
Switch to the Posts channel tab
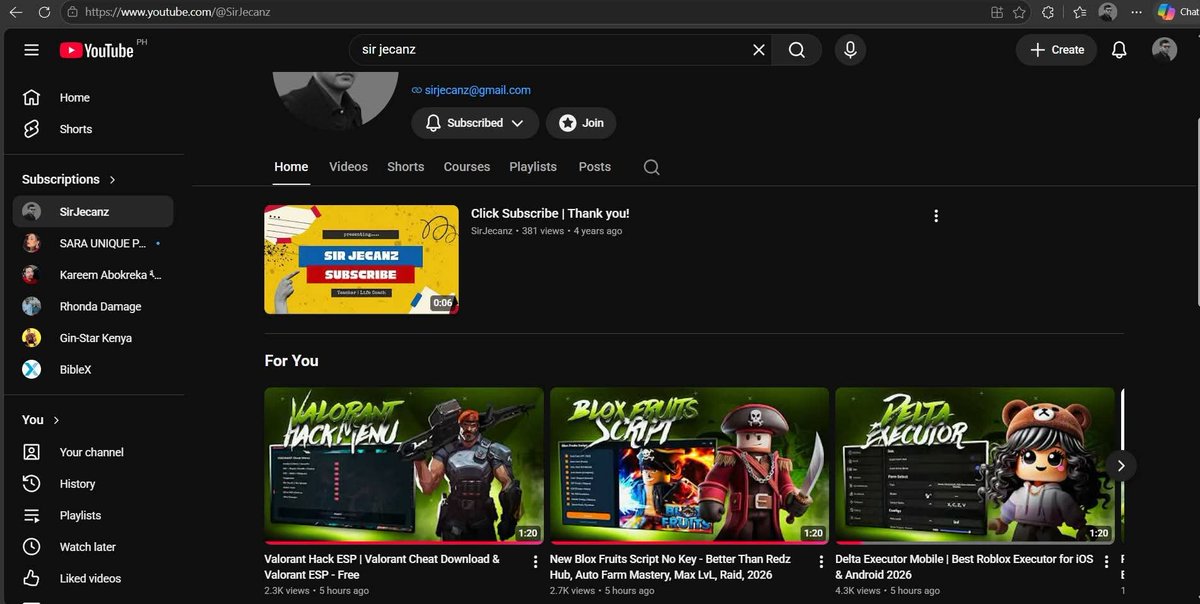point(594,167)
